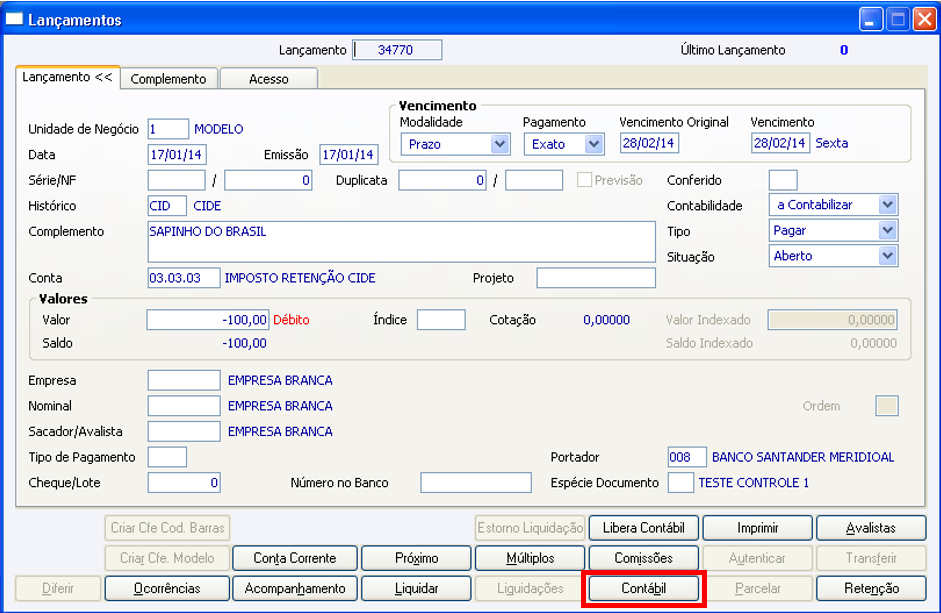This screenshot has height=613, width=941.
Task: Click the Conferido field
Action: click(x=783, y=180)
